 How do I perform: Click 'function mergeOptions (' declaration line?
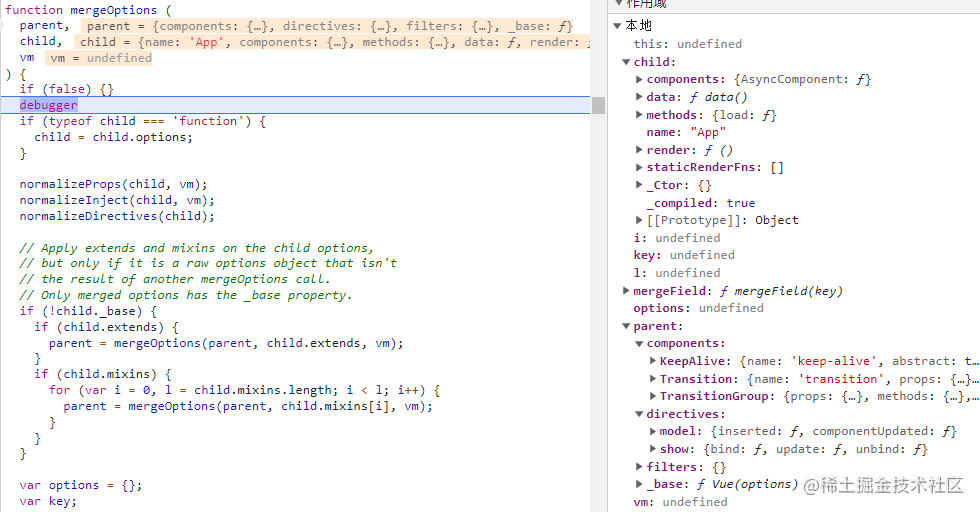click(88, 10)
